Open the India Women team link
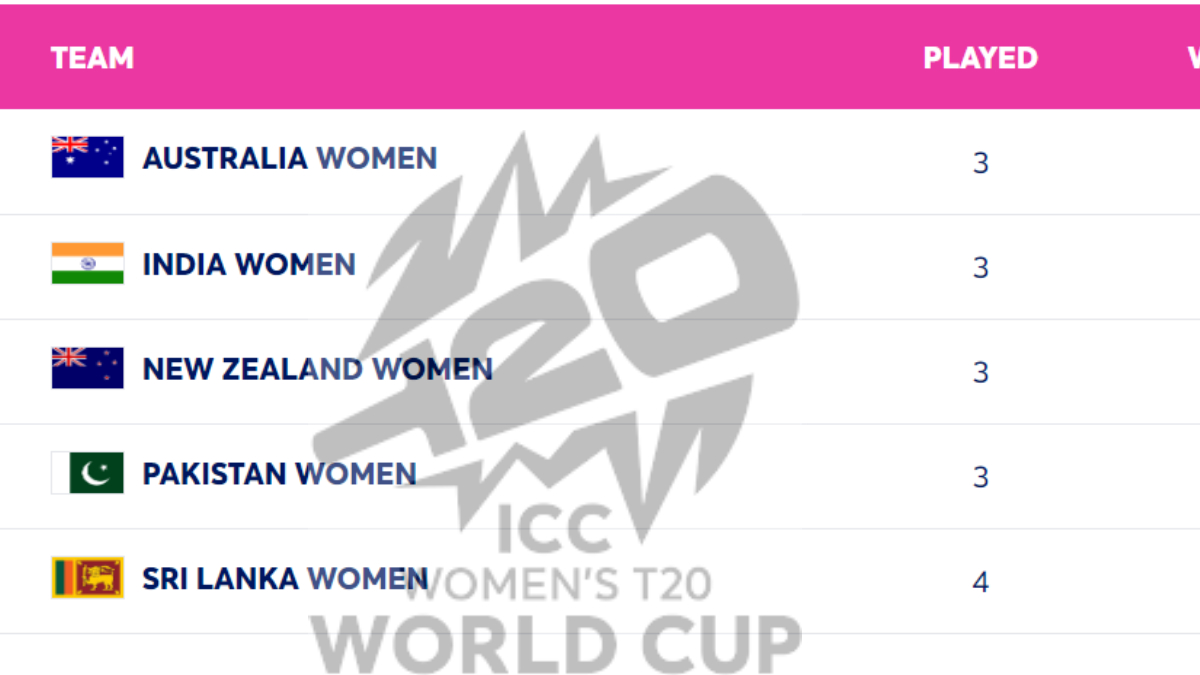 point(249,264)
